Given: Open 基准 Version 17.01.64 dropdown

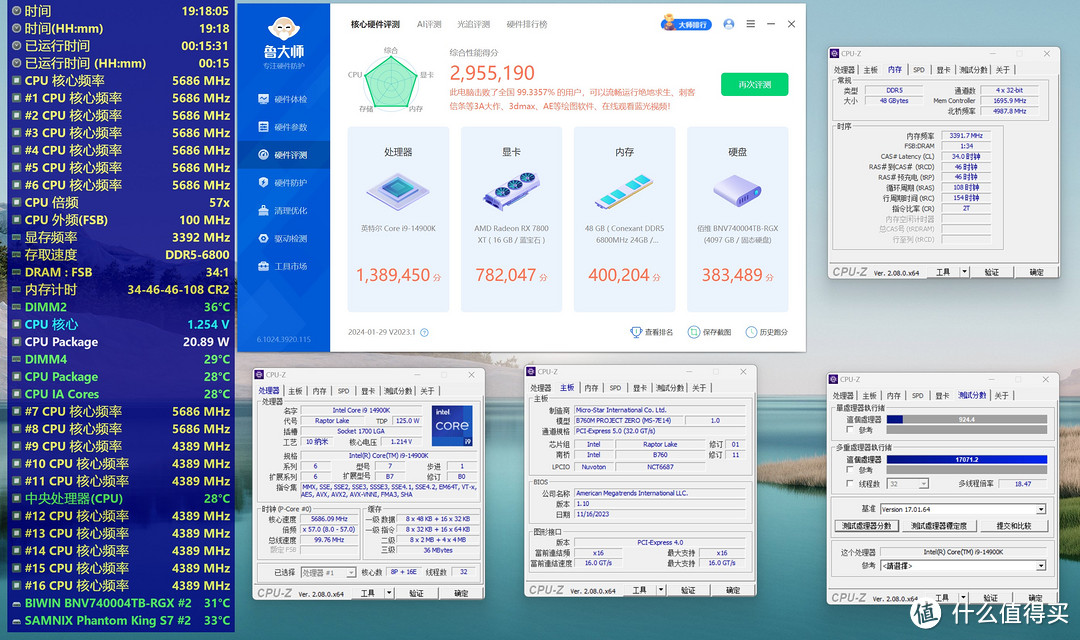Looking at the screenshot, I should tap(963, 509).
